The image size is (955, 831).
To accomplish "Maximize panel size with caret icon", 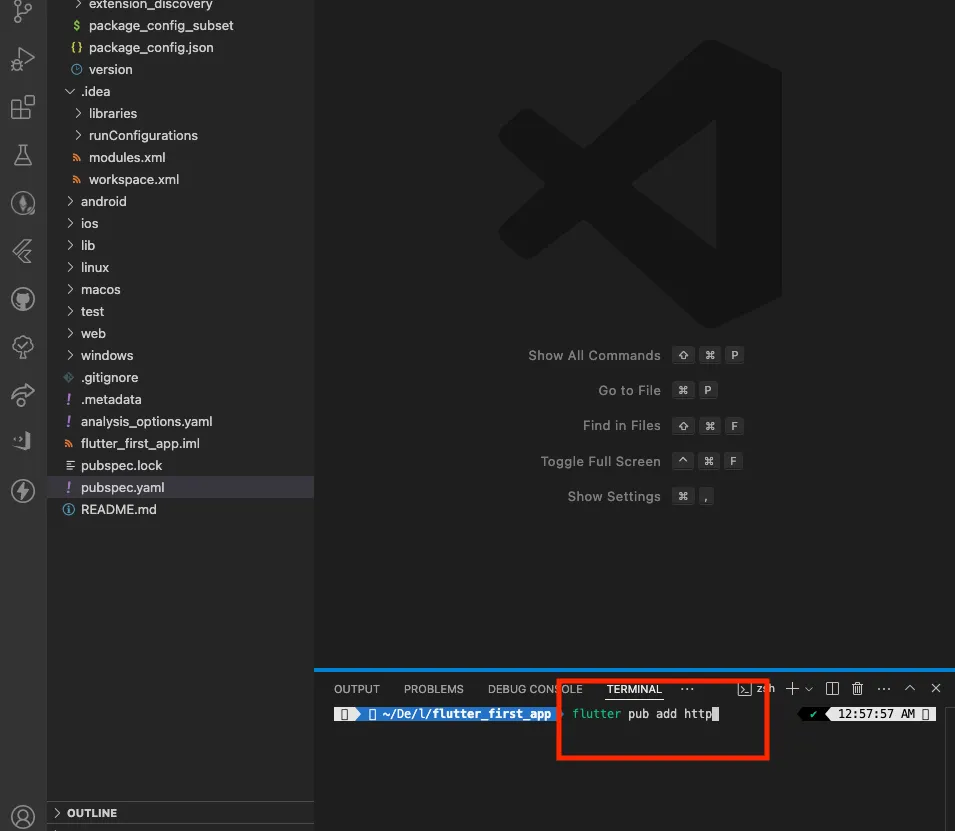I will [x=909, y=688].
